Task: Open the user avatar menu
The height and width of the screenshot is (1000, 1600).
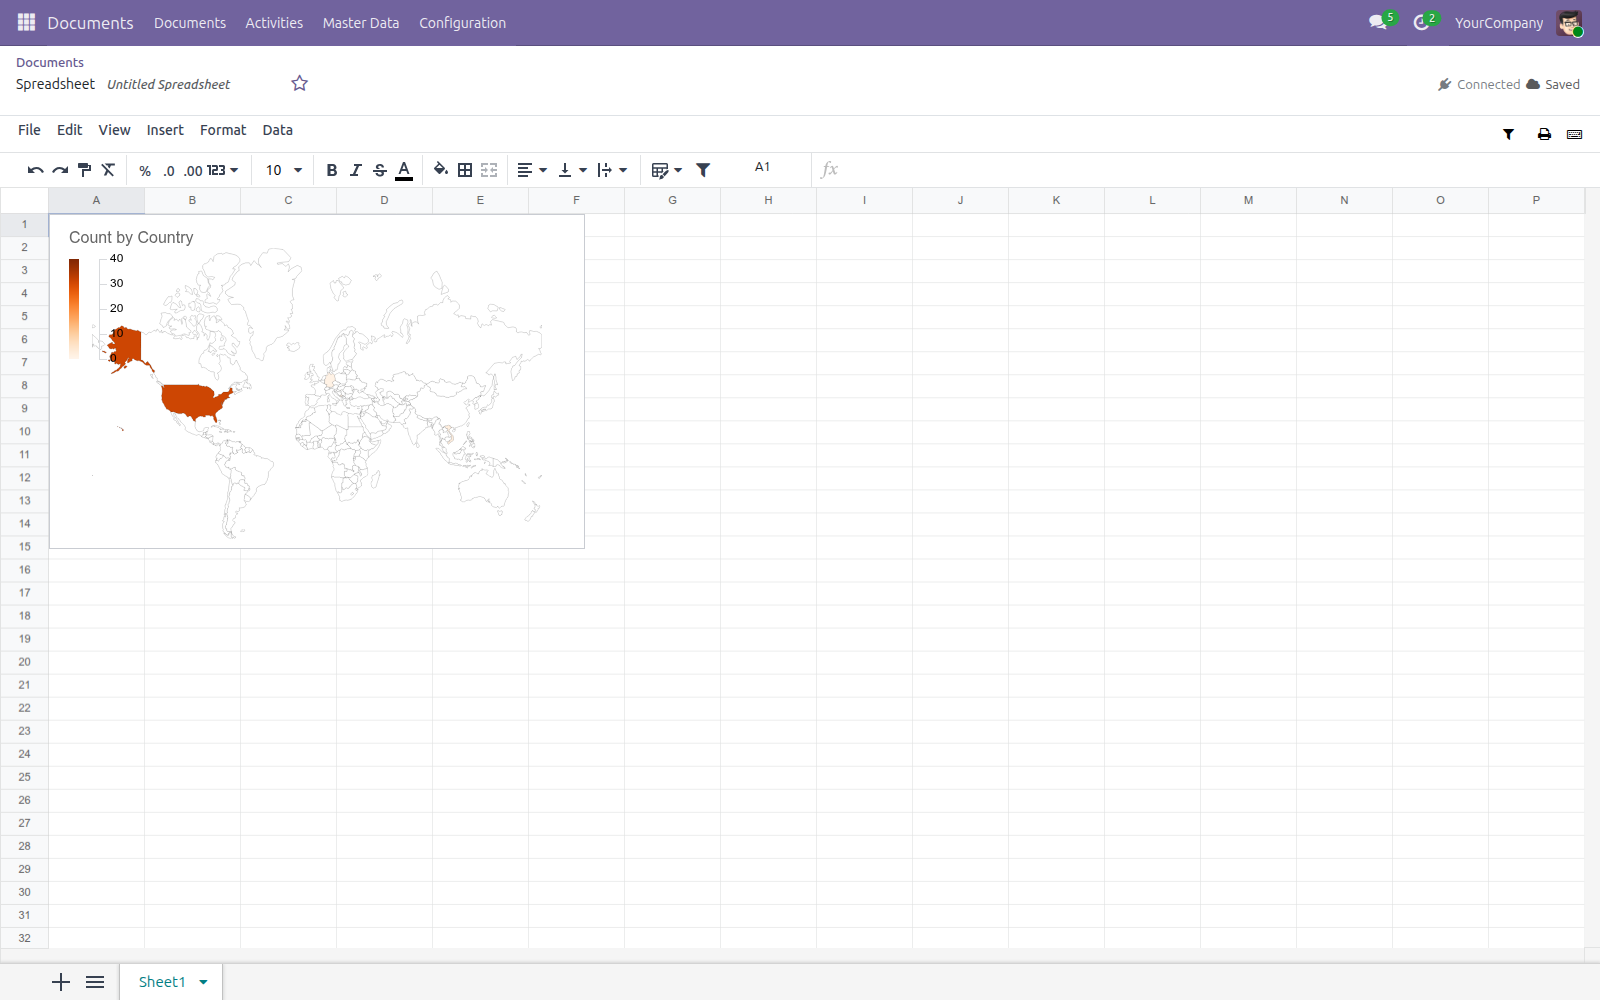Action: tap(1569, 23)
